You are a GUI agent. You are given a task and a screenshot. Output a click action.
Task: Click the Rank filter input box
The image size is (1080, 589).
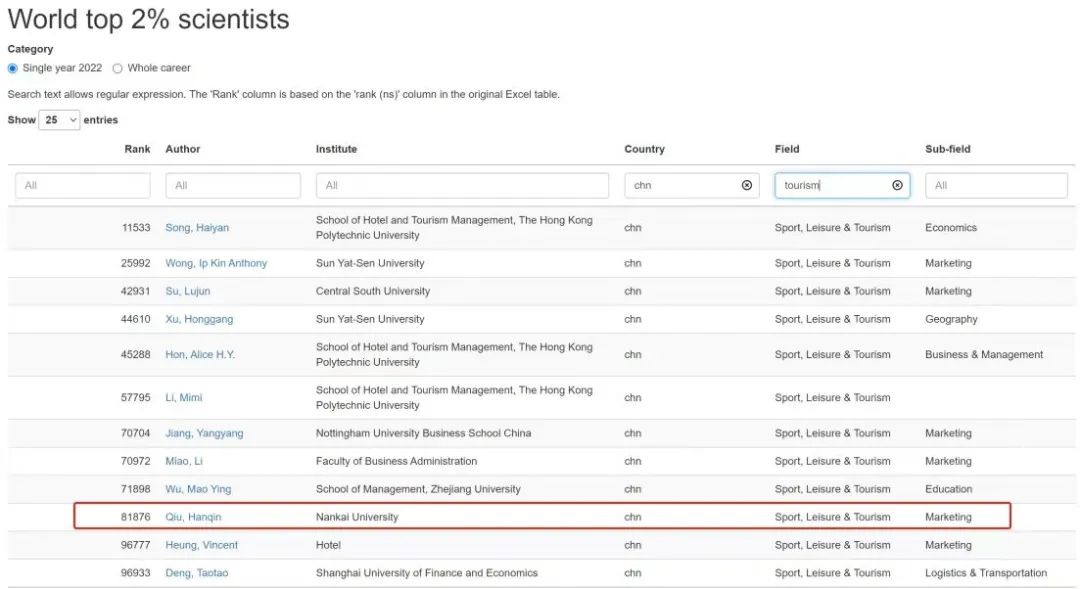pyautogui.click(x=82, y=185)
